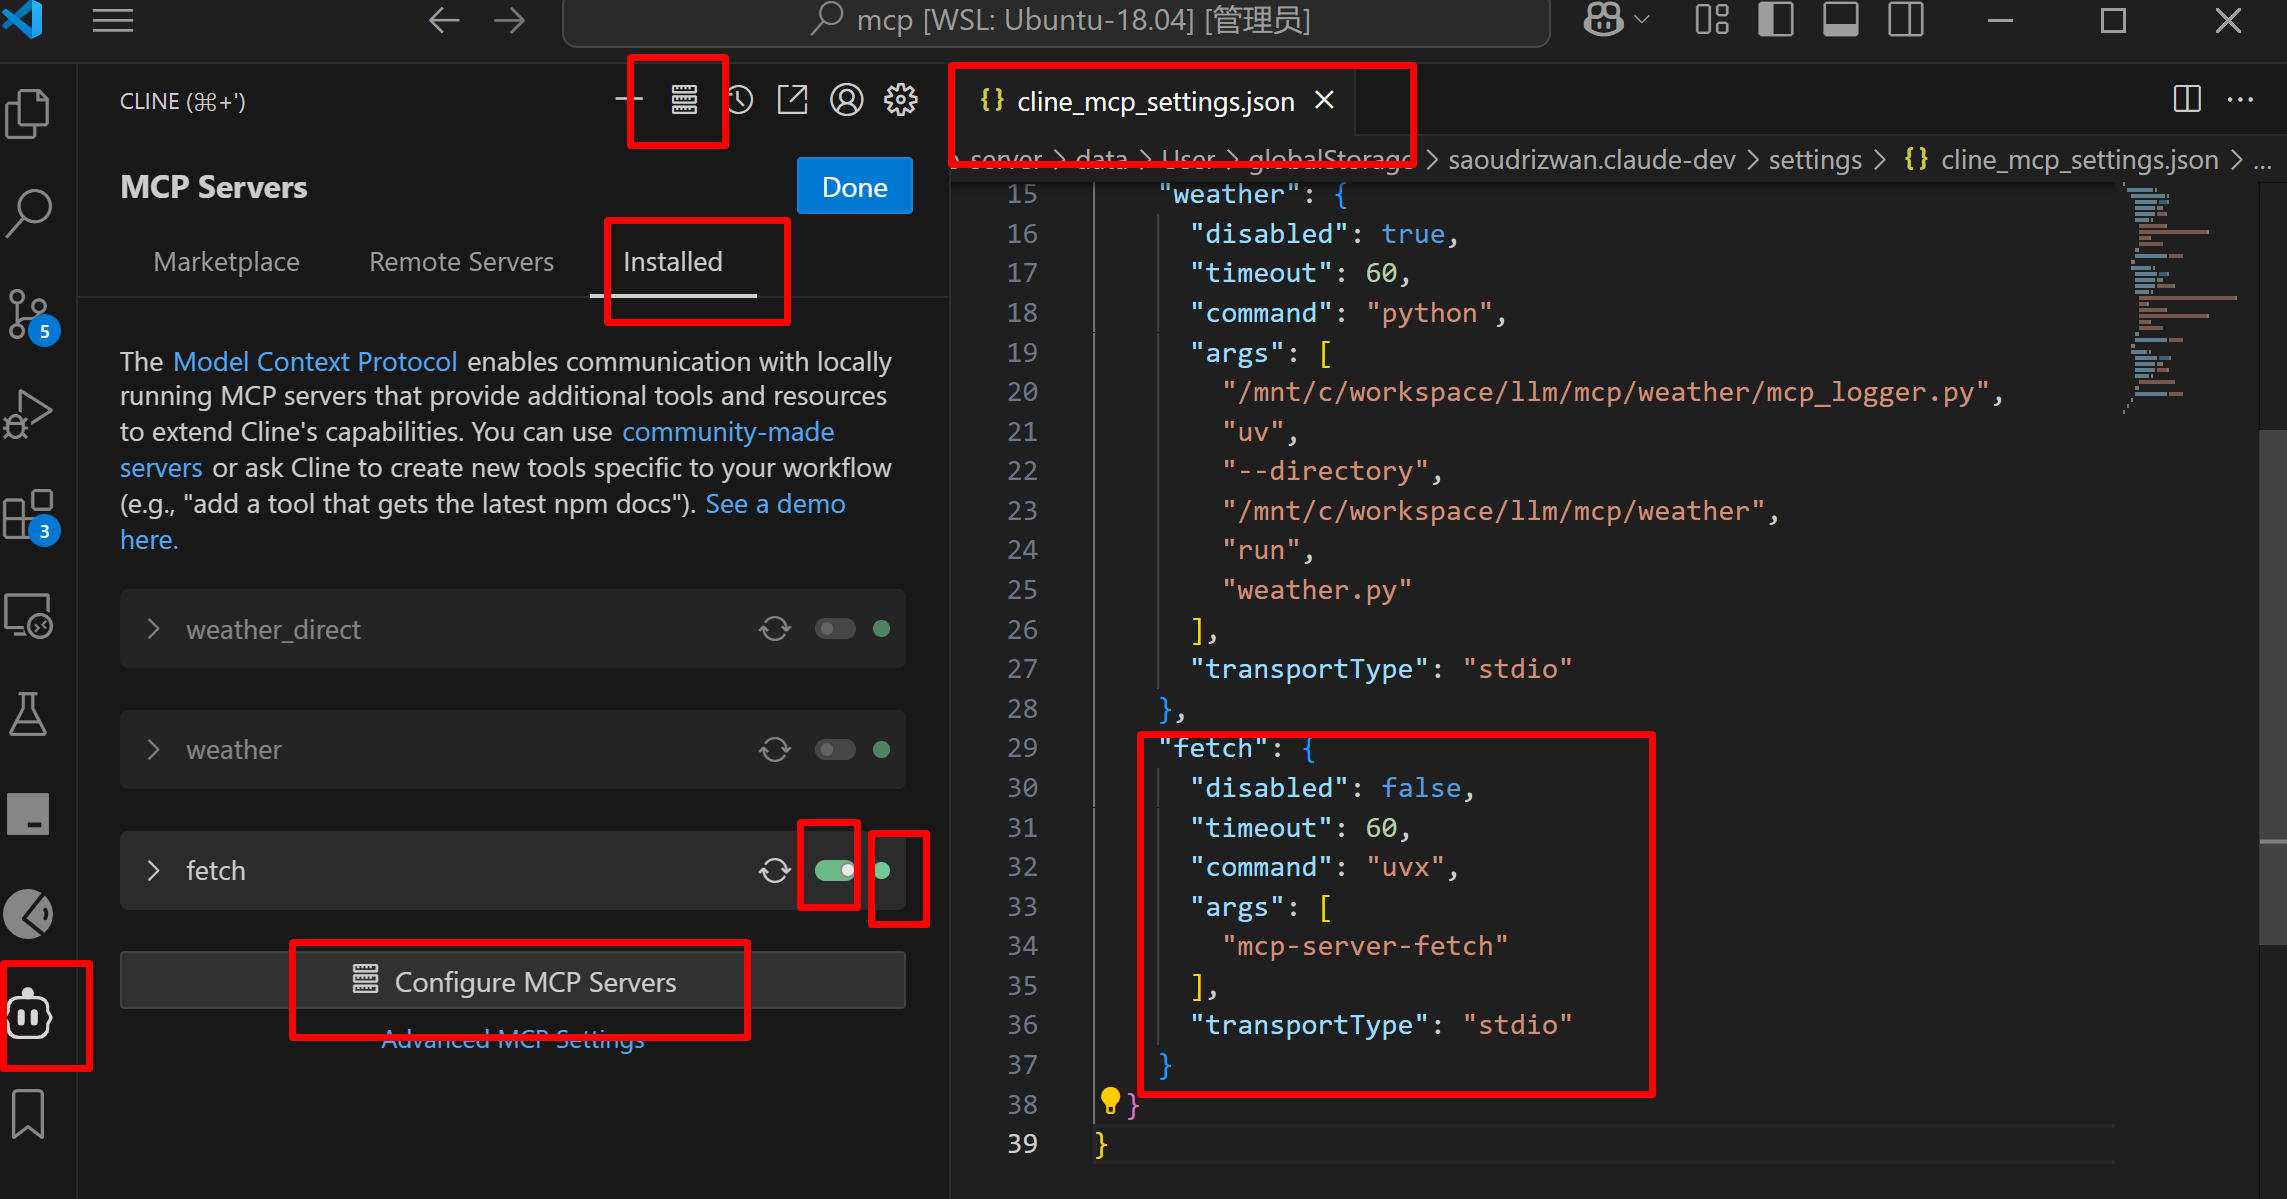Expand the fetch server entry
2287x1199 pixels.
(x=153, y=871)
